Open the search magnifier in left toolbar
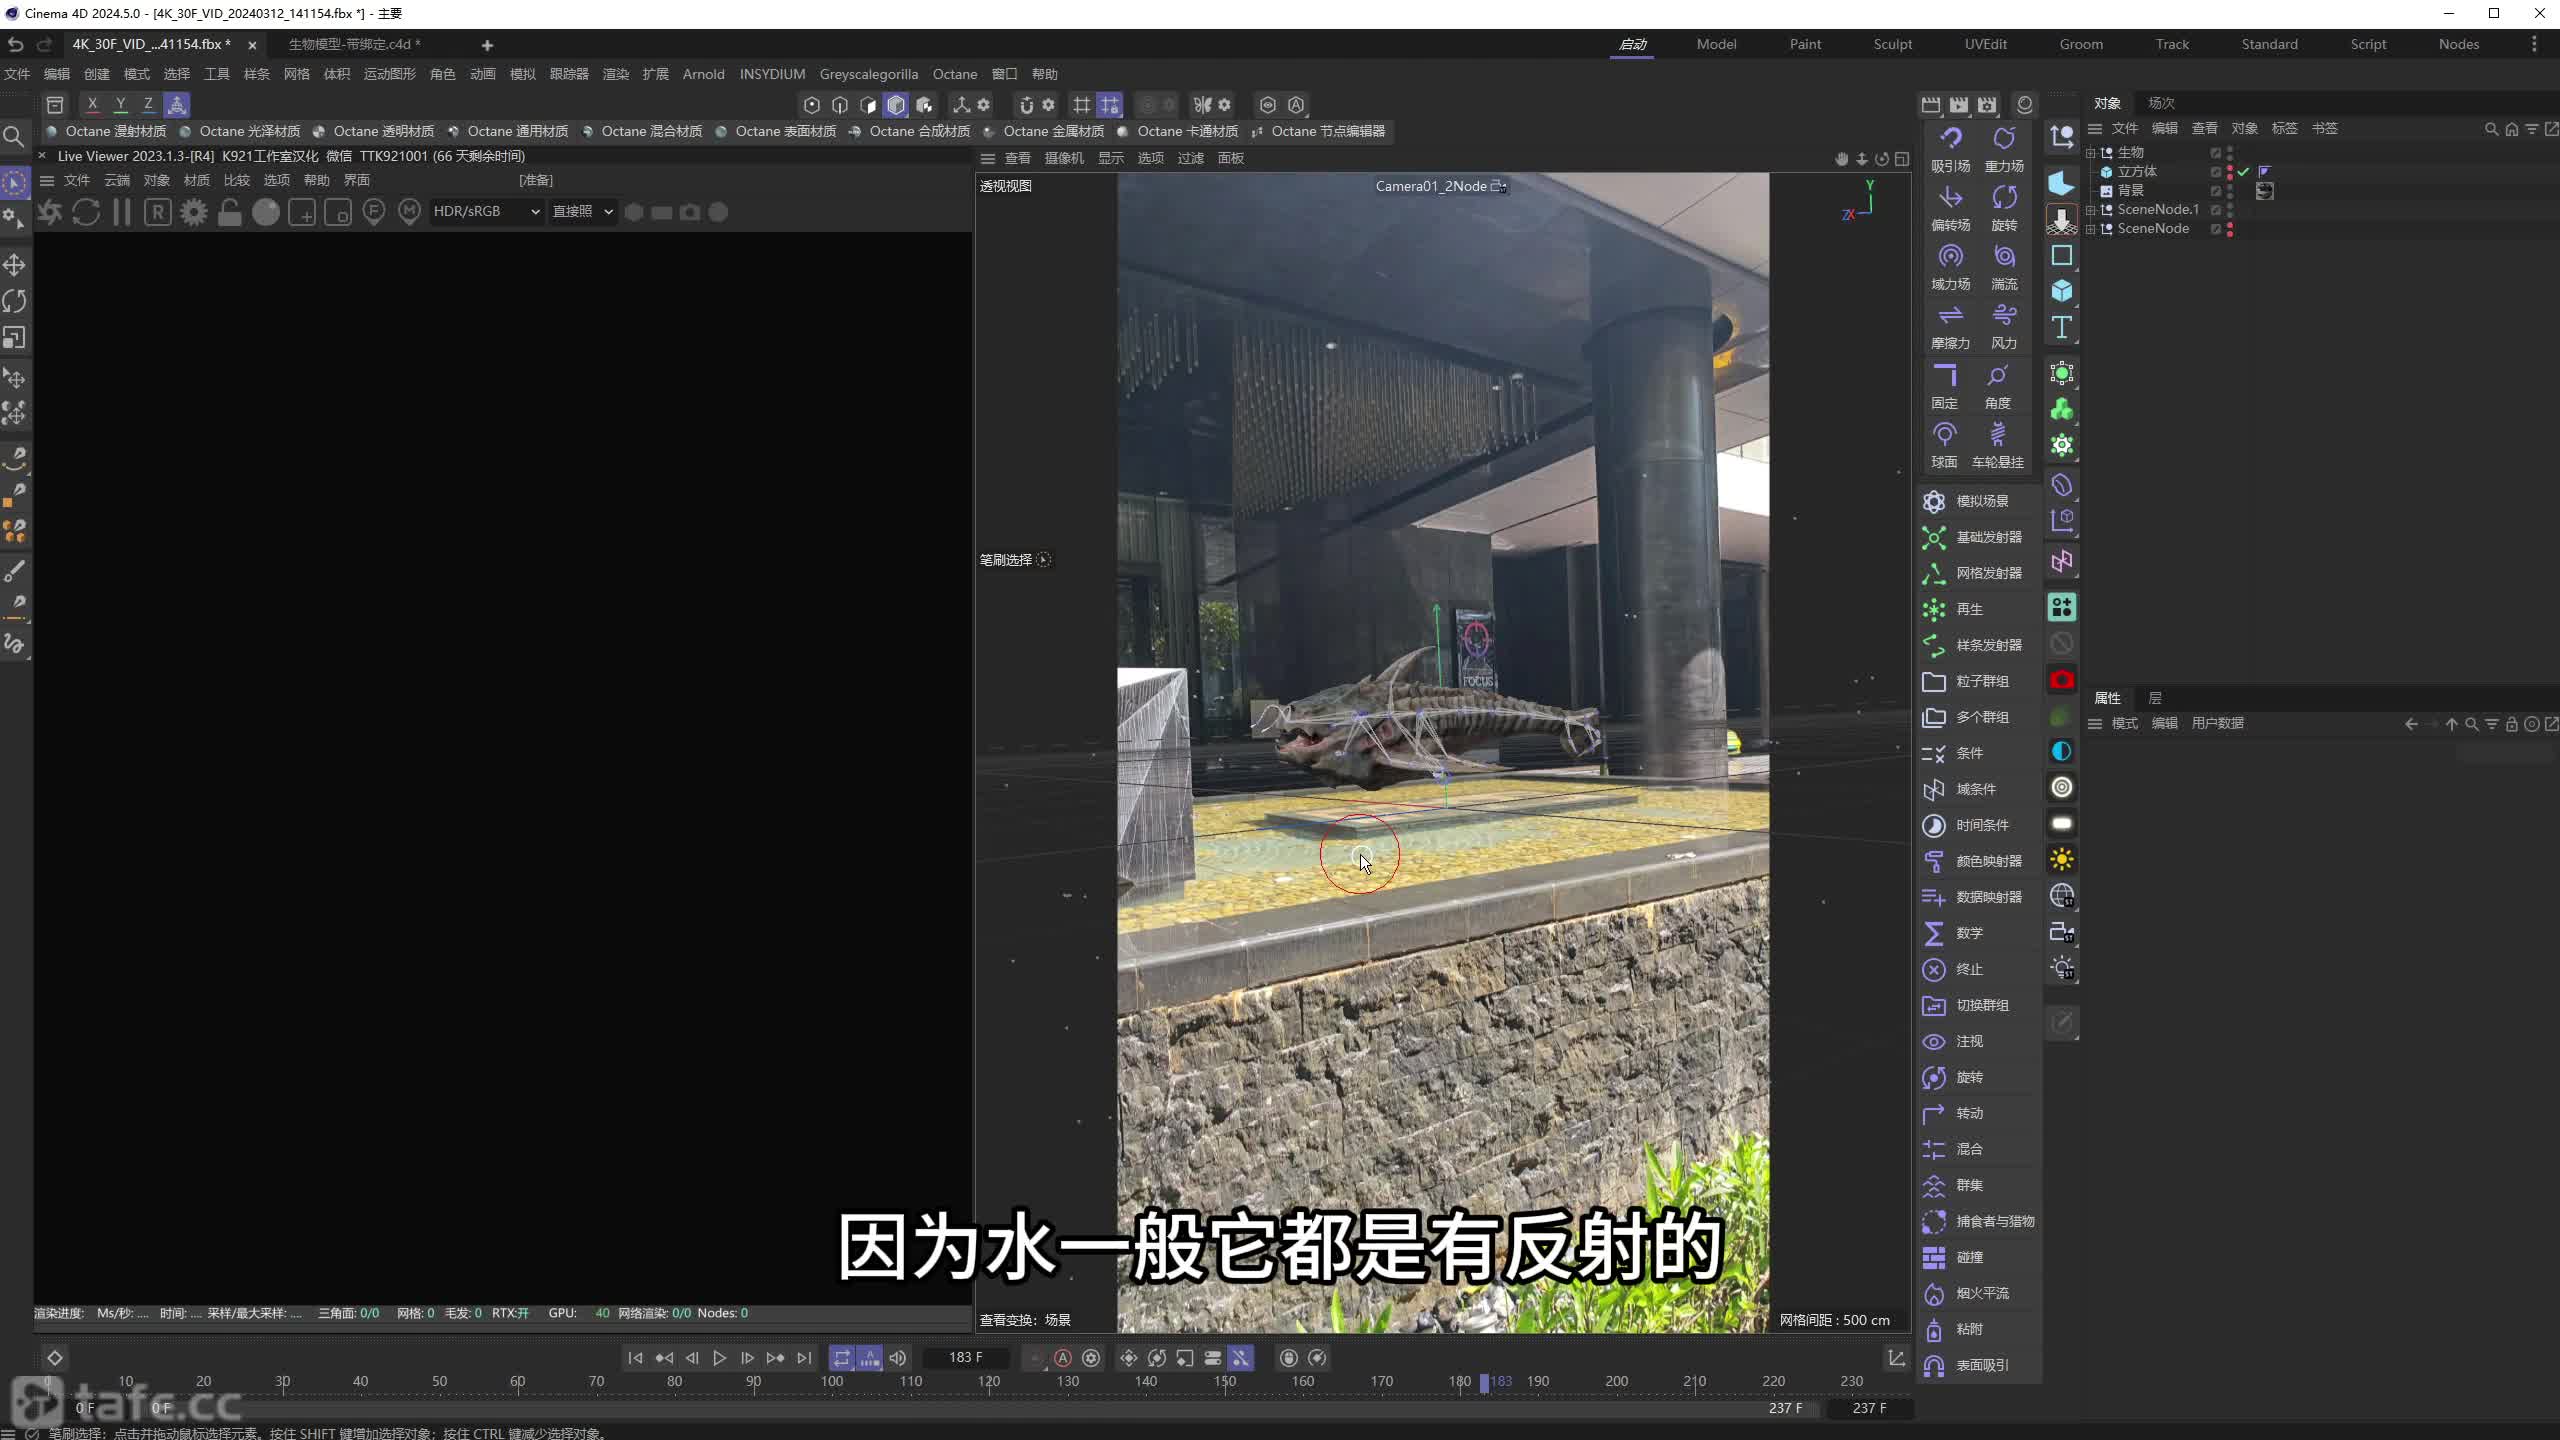 14,137
